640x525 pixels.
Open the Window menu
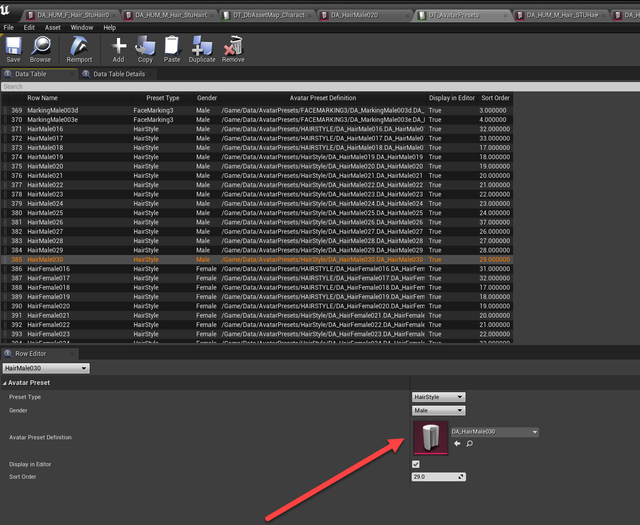(82, 27)
